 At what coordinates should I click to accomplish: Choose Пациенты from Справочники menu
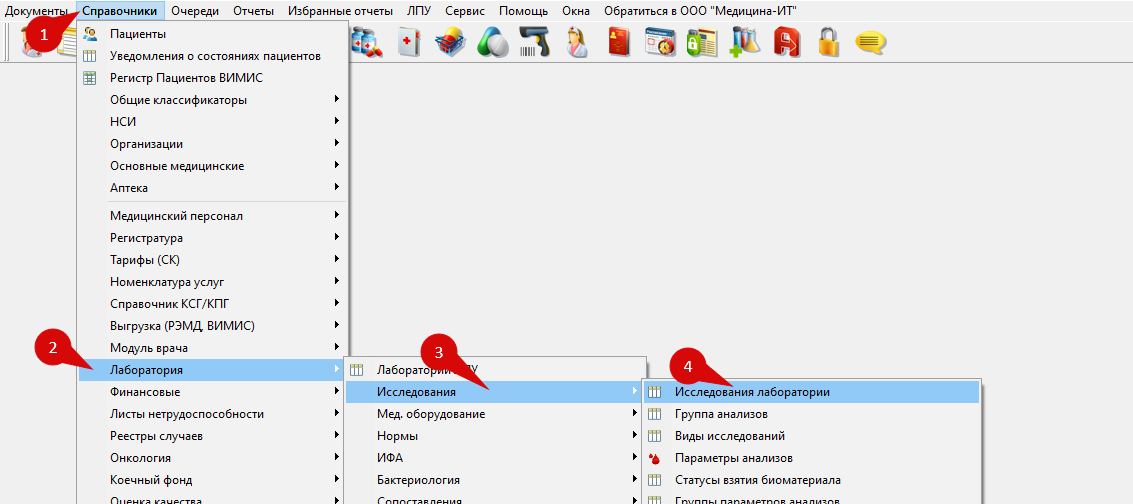tap(138, 34)
